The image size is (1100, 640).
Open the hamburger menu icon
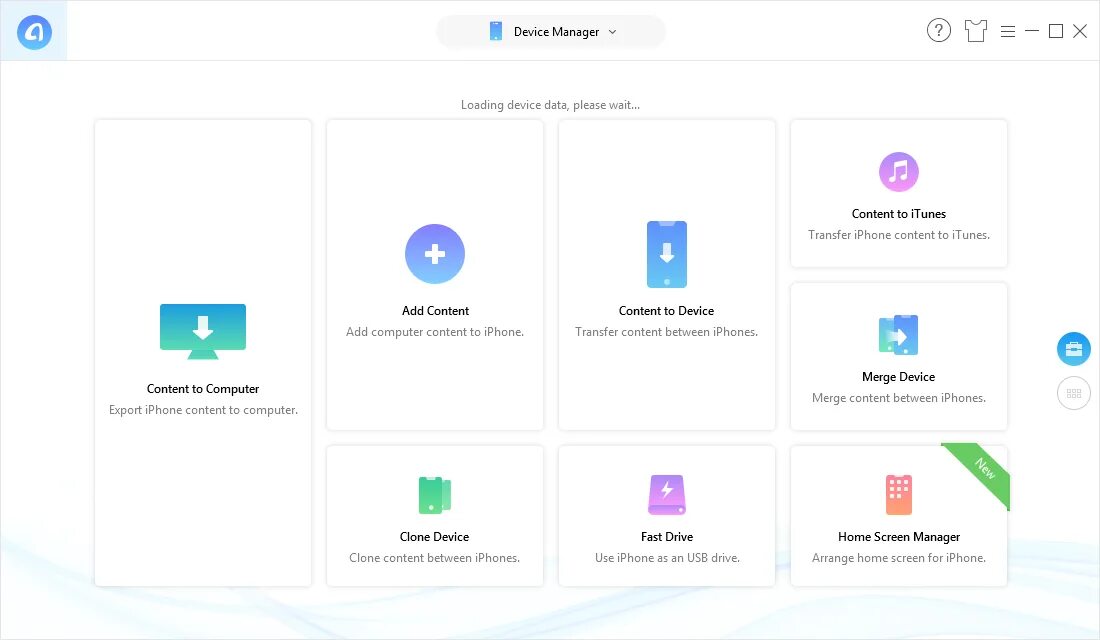(x=1007, y=32)
